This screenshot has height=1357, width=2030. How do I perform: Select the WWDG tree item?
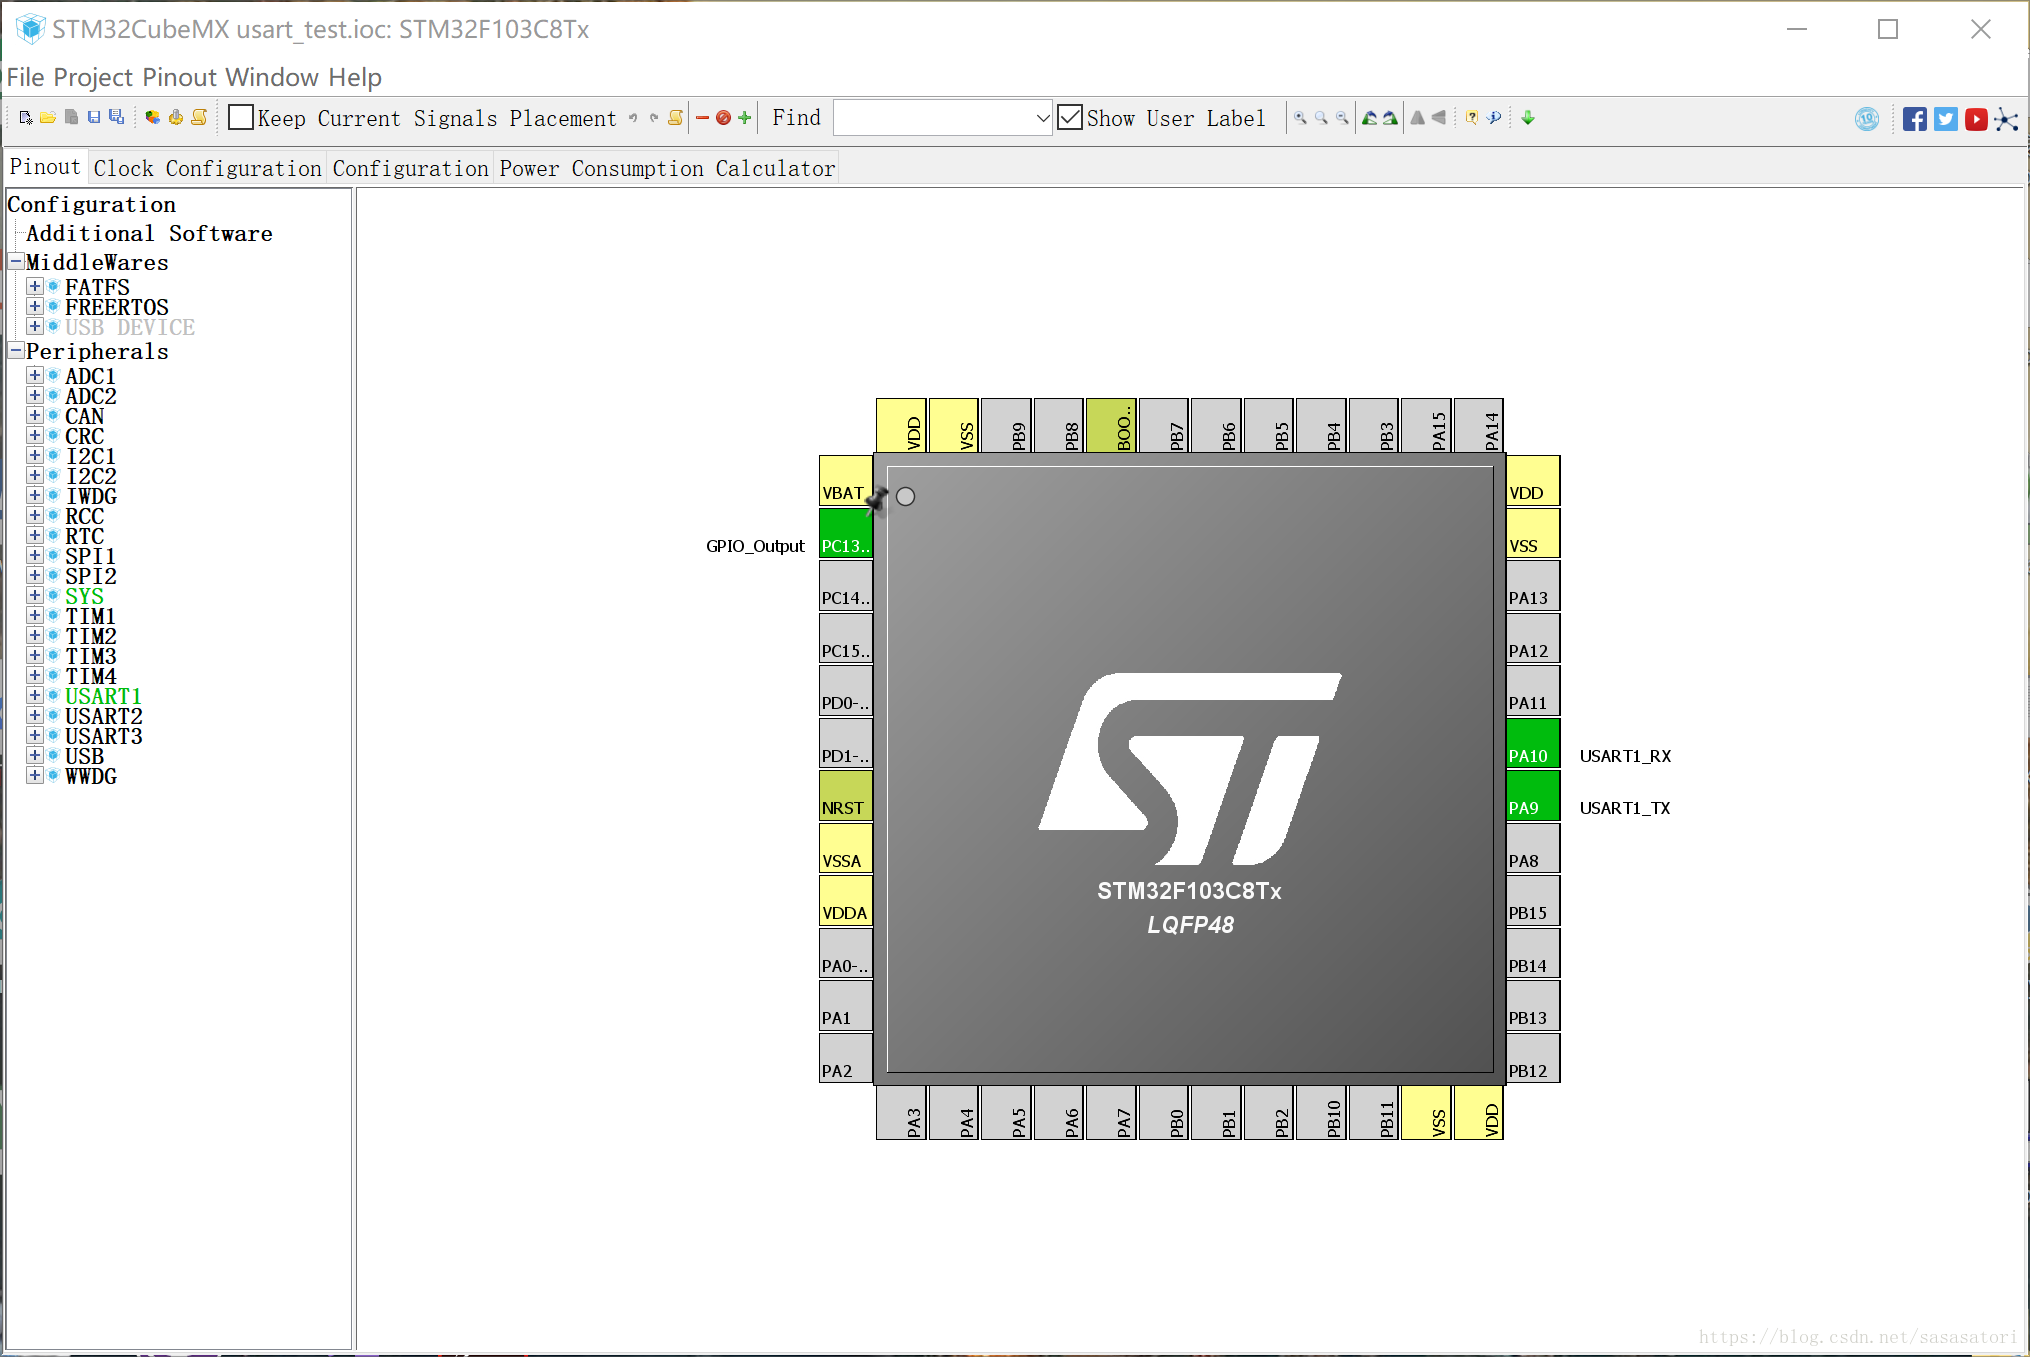pos(91,776)
